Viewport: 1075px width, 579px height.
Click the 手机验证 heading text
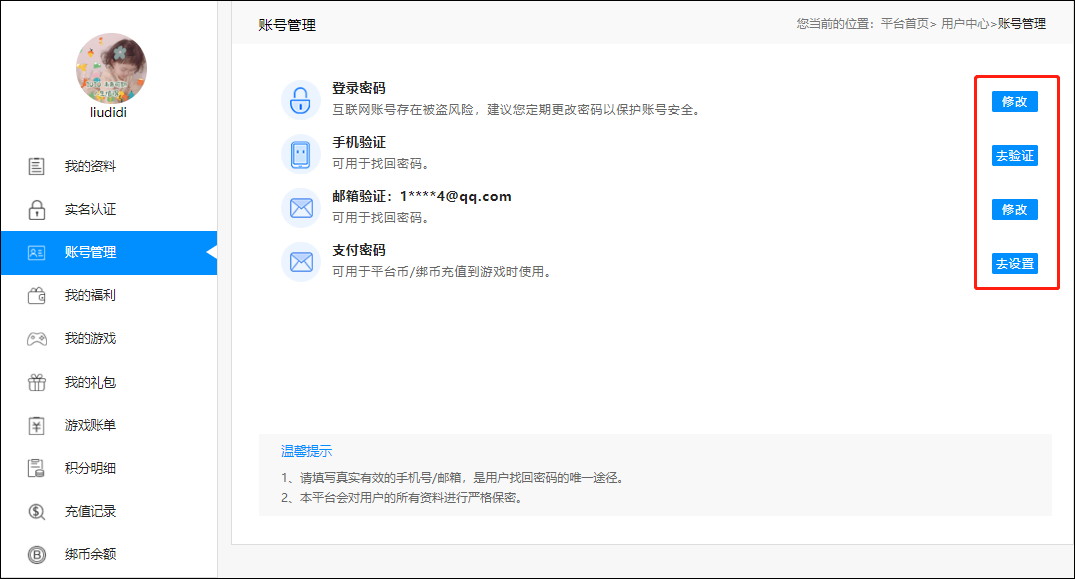(359, 143)
